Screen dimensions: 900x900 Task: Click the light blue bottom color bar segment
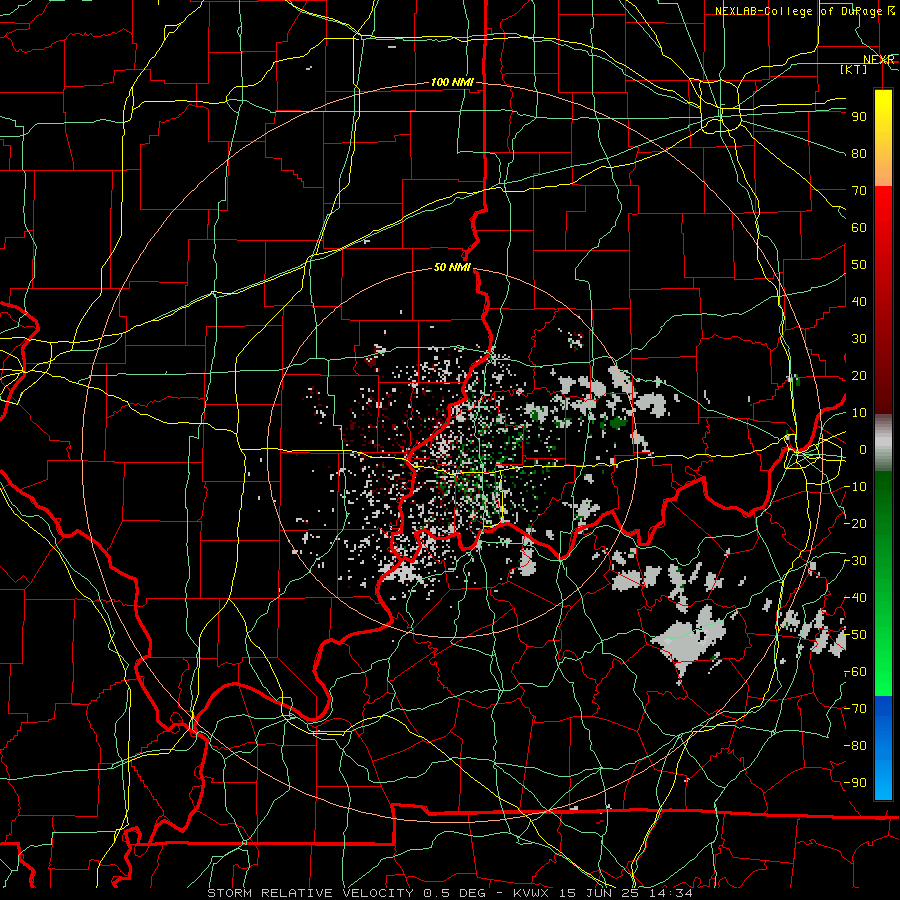(883, 778)
